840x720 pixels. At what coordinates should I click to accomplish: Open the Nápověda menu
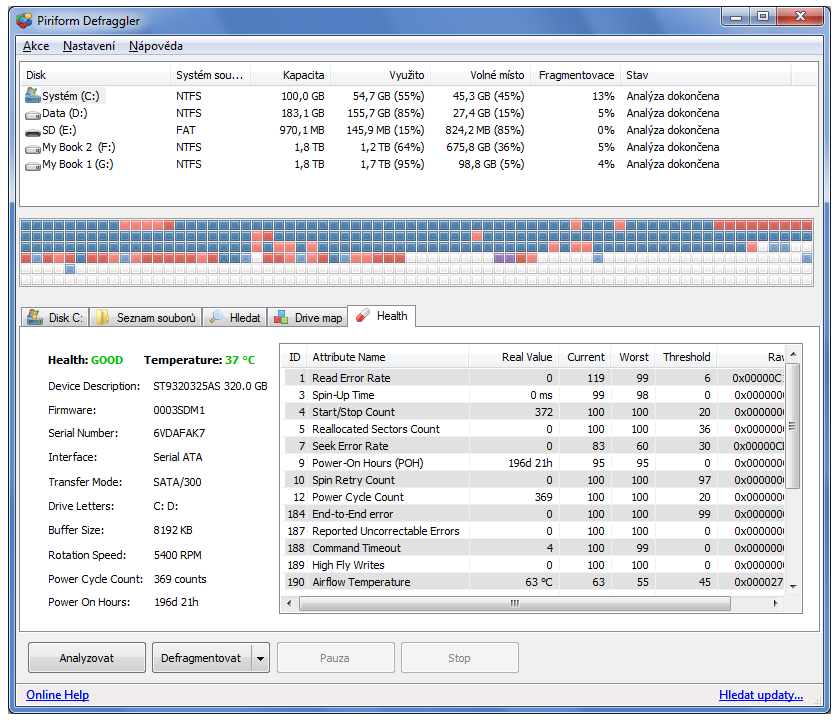tap(156, 46)
